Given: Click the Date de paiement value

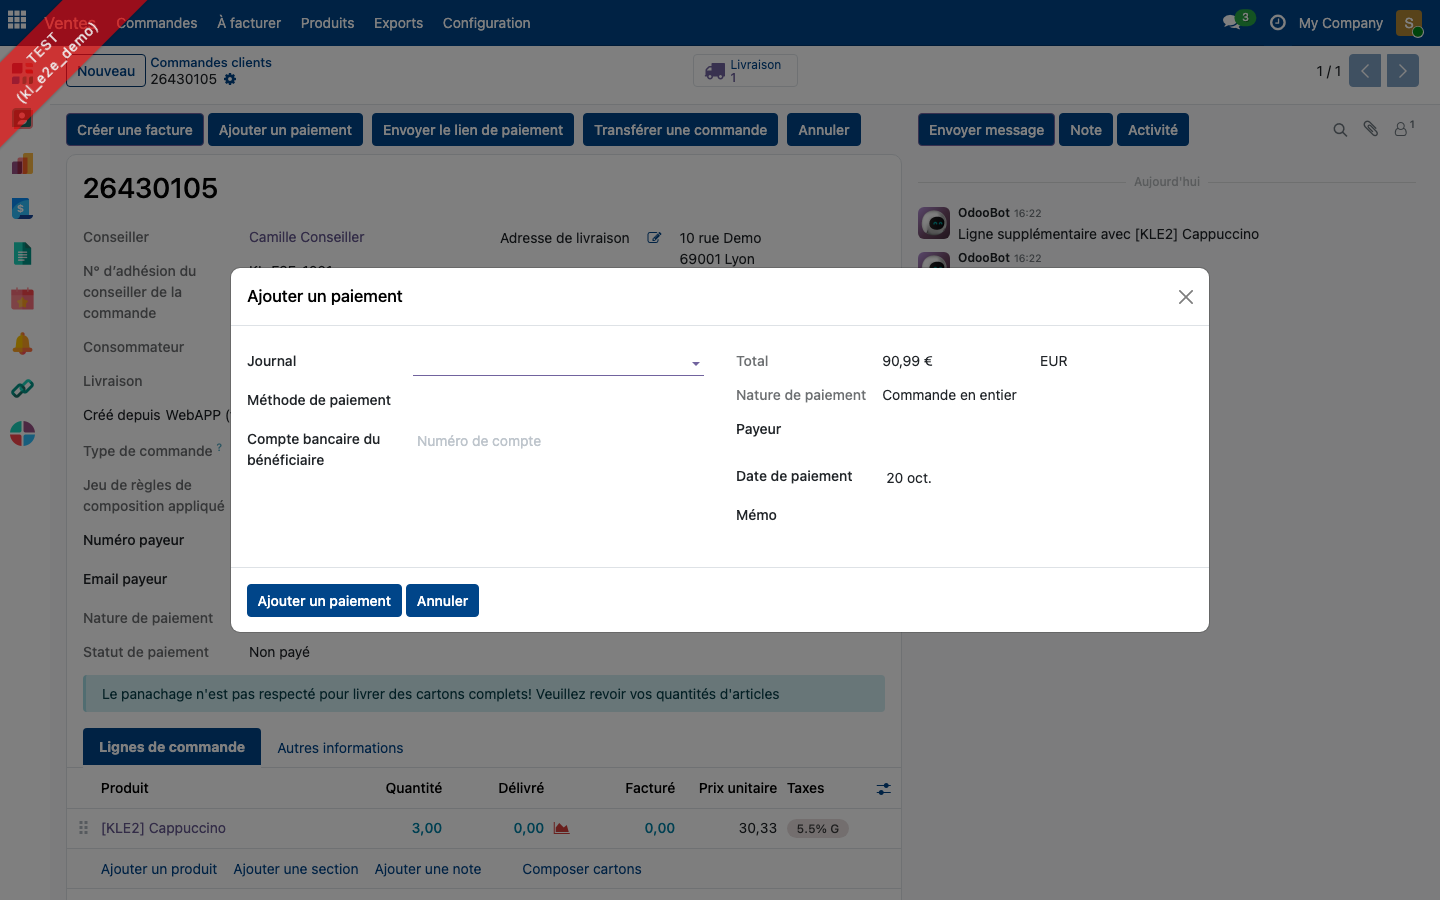Looking at the screenshot, I should [x=909, y=478].
